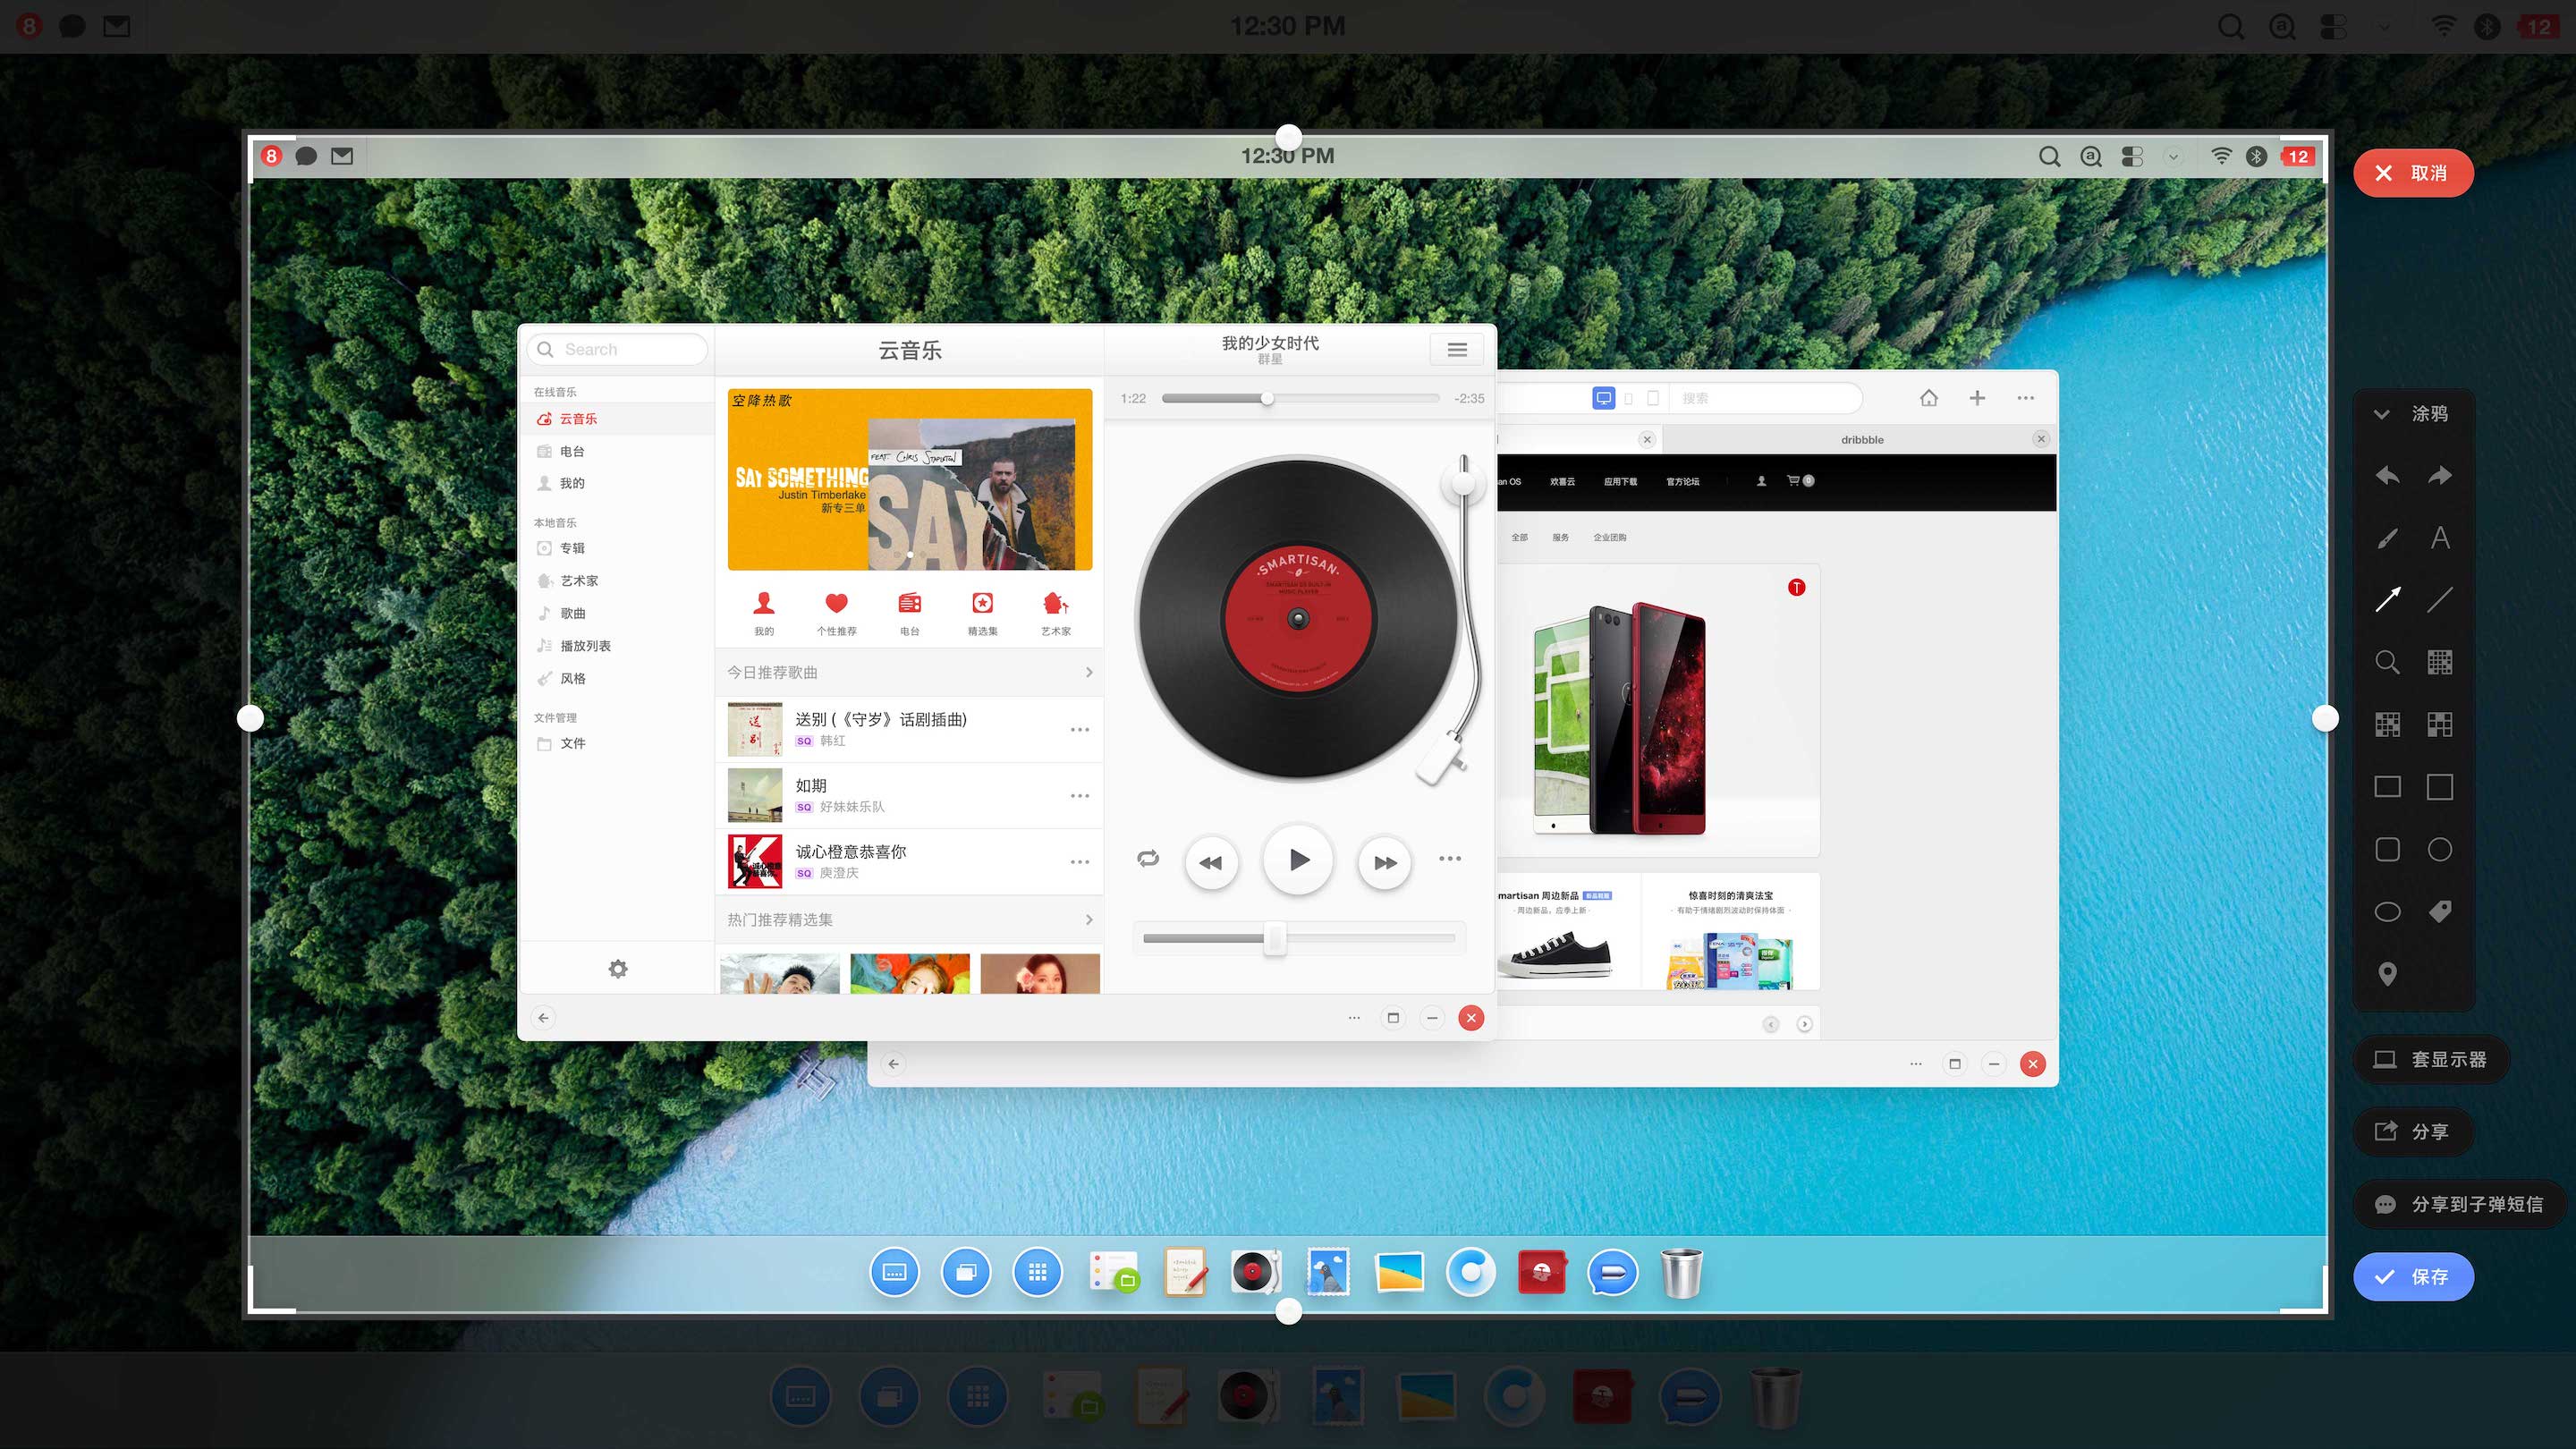Click the 分享 share button

tap(2413, 1132)
